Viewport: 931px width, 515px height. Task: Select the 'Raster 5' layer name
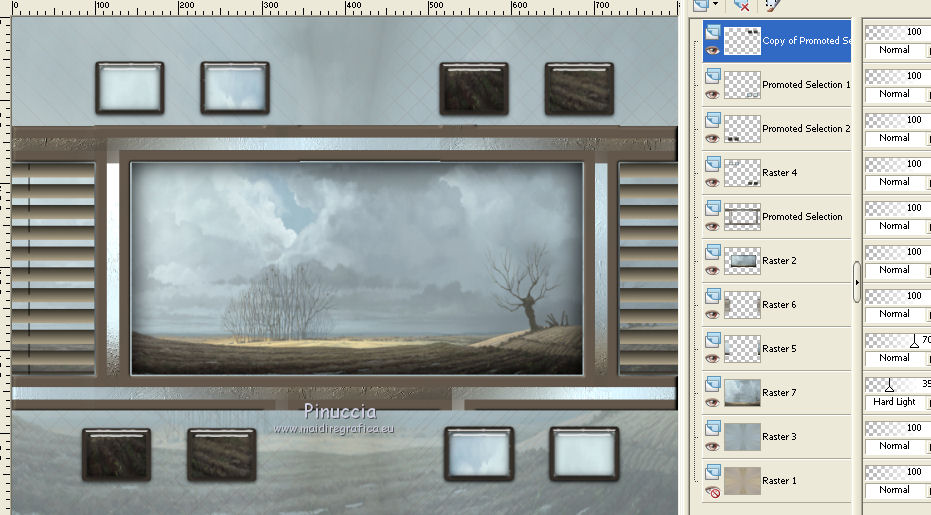coord(780,348)
